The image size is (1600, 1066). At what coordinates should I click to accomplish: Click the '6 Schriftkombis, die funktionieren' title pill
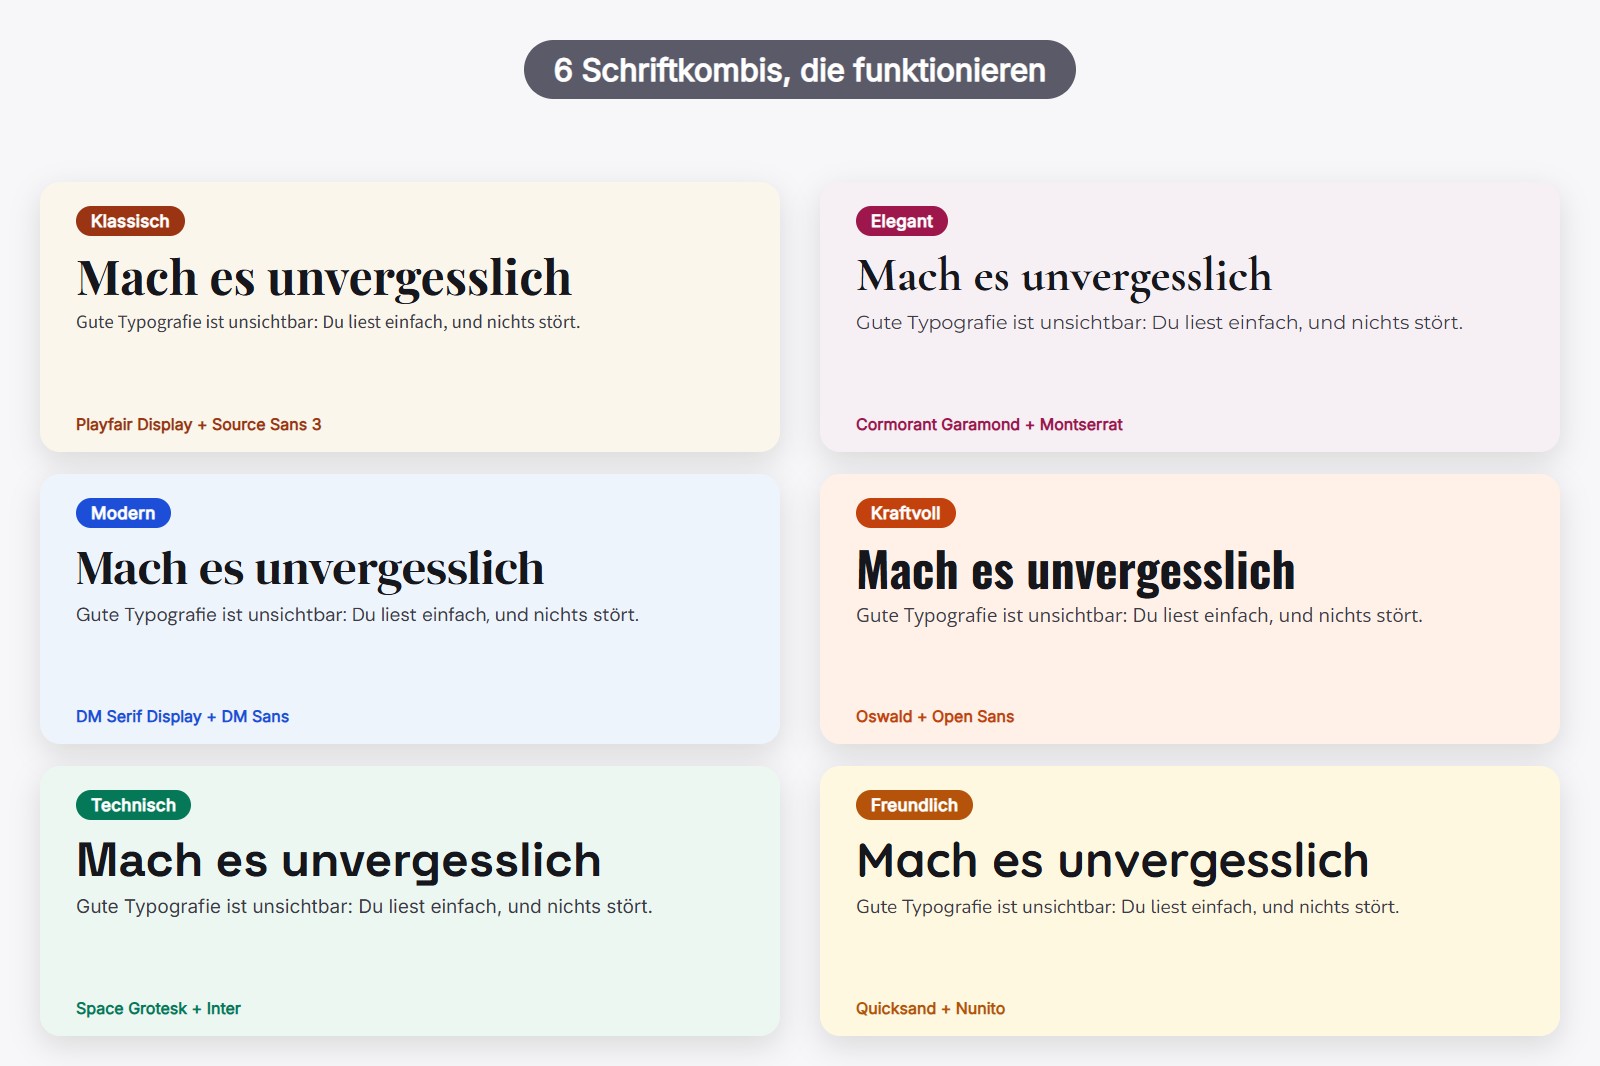[x=800, y=70]
